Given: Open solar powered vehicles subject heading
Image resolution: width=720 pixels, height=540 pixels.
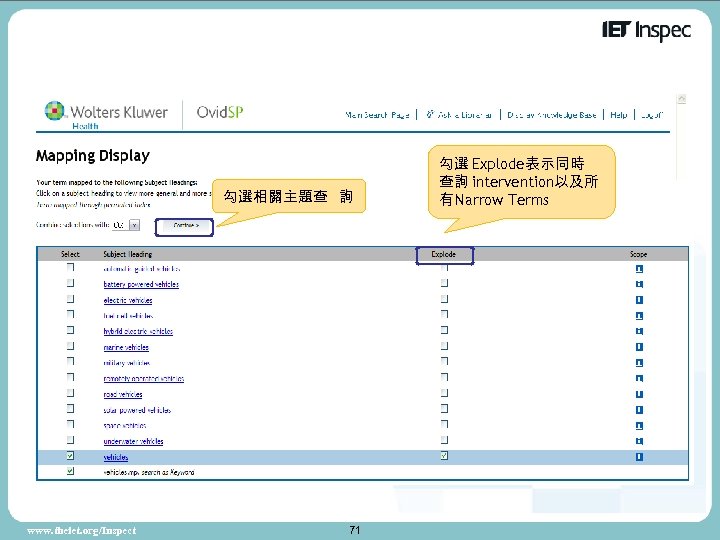Looking at the screenshot, I should click(137, 410).
